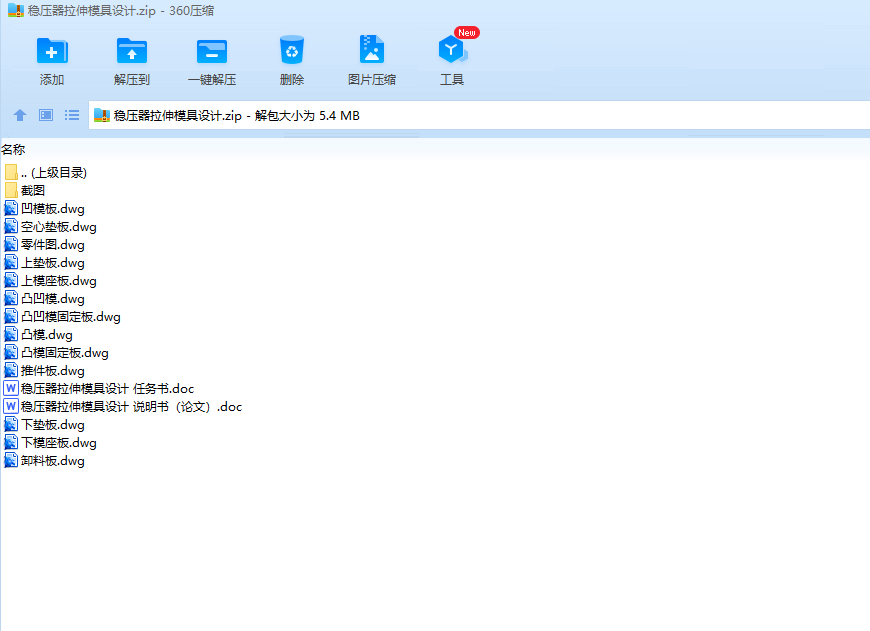
Task: Click the dwg icon of 卸料板.dwg
Action: pyautogui.click(x=11, y=461)
